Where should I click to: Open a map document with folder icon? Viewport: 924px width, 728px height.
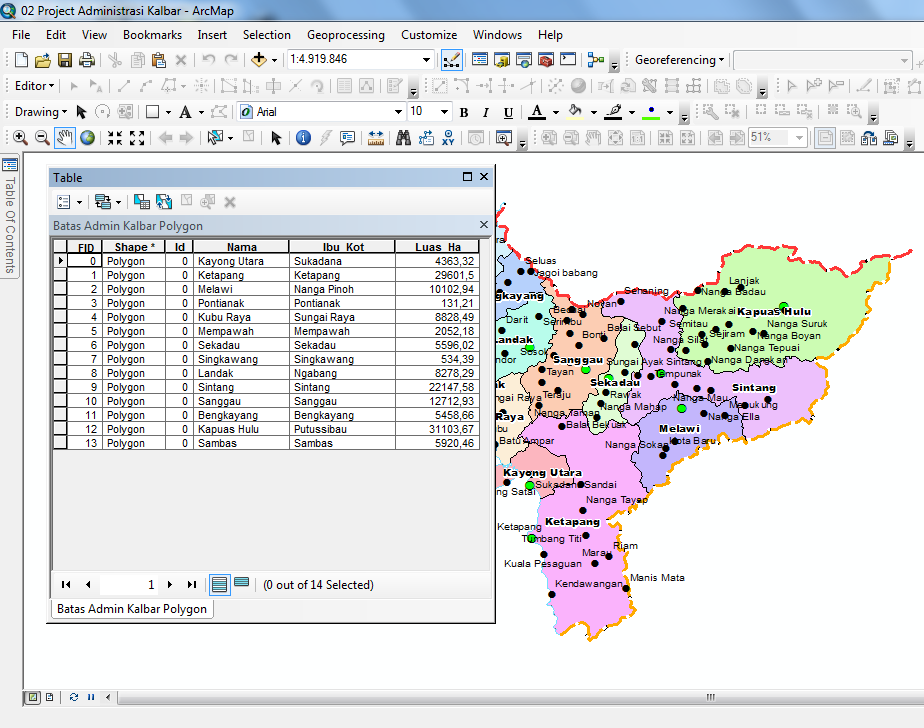coord(42,60)
